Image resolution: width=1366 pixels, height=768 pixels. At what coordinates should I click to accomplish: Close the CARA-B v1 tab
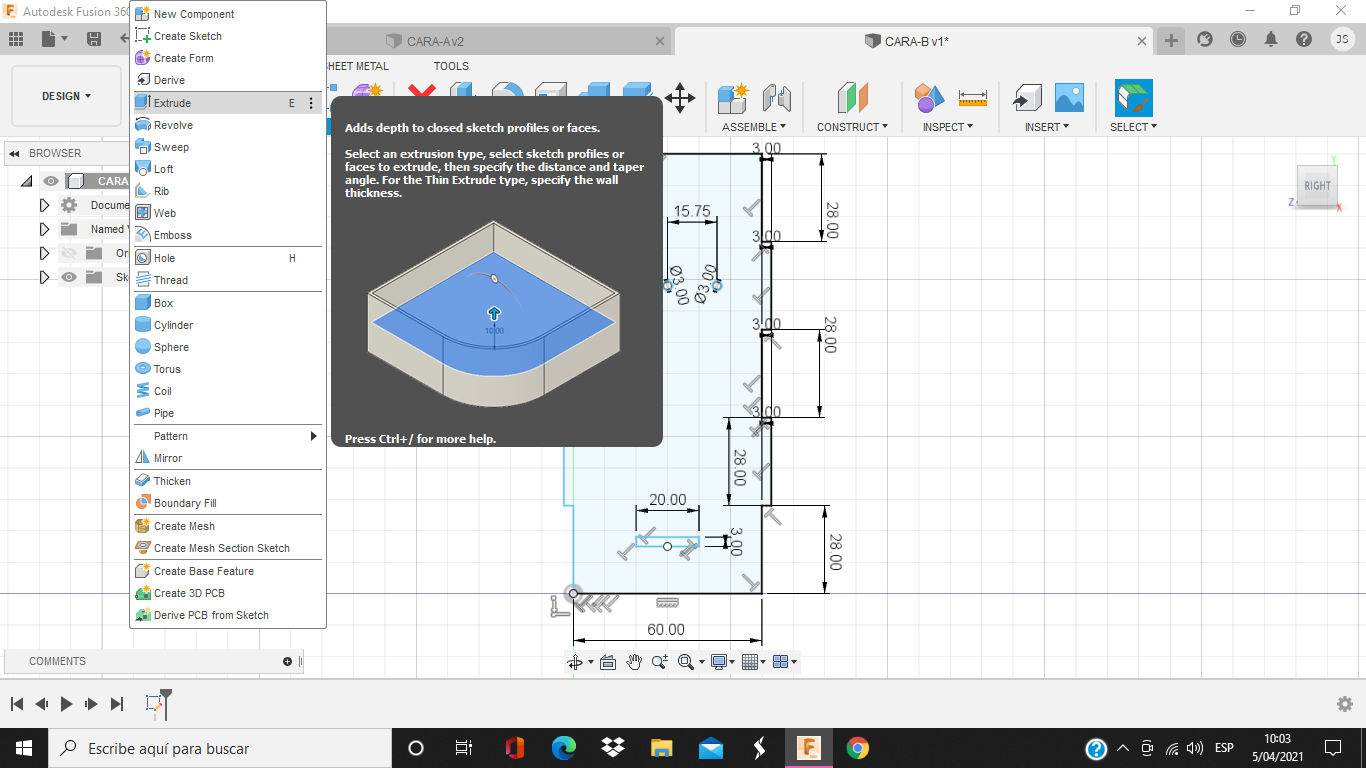(1143, 41)
